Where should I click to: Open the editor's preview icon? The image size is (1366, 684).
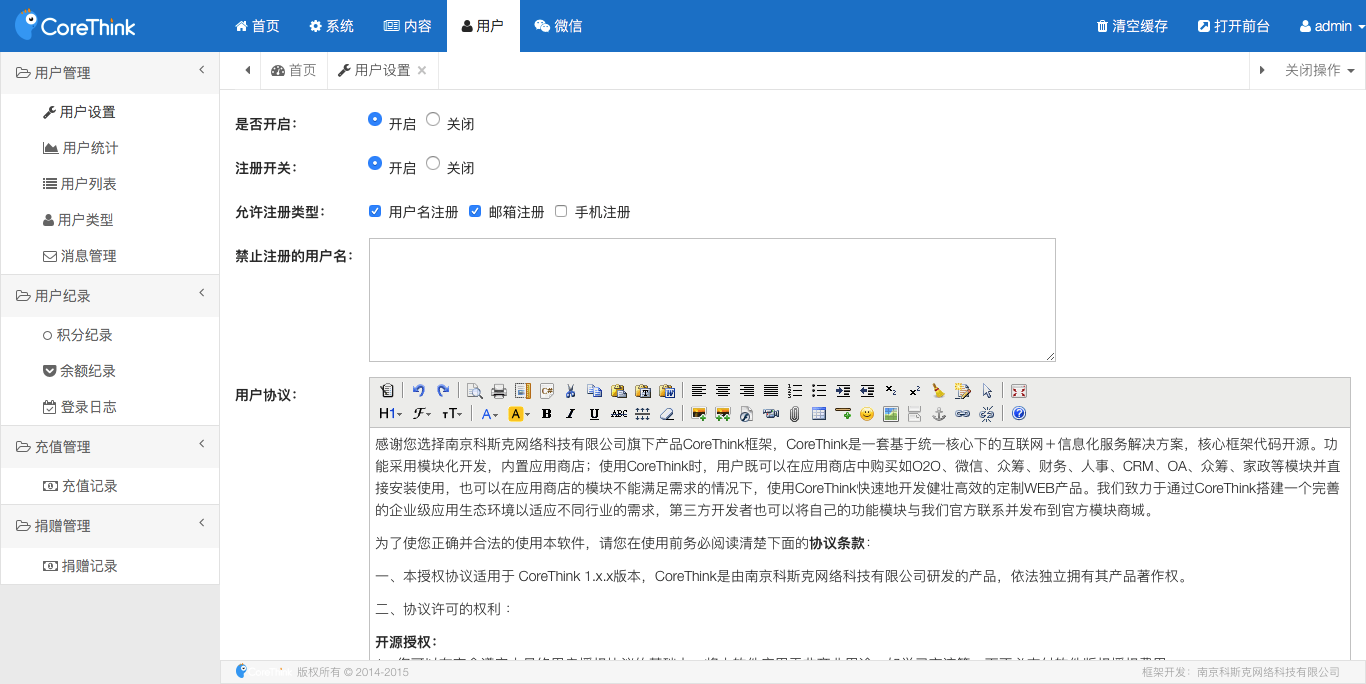pyautogui.click(x=475, y=391)
